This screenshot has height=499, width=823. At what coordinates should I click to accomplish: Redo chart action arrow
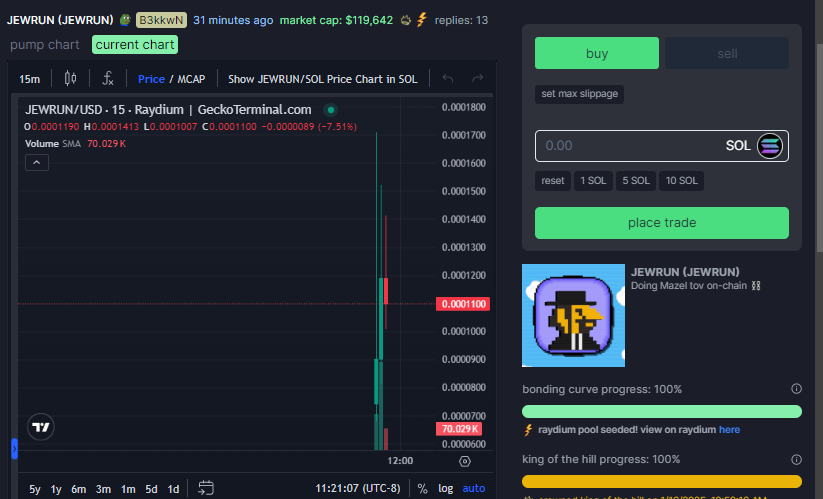(x=477, y=79)
